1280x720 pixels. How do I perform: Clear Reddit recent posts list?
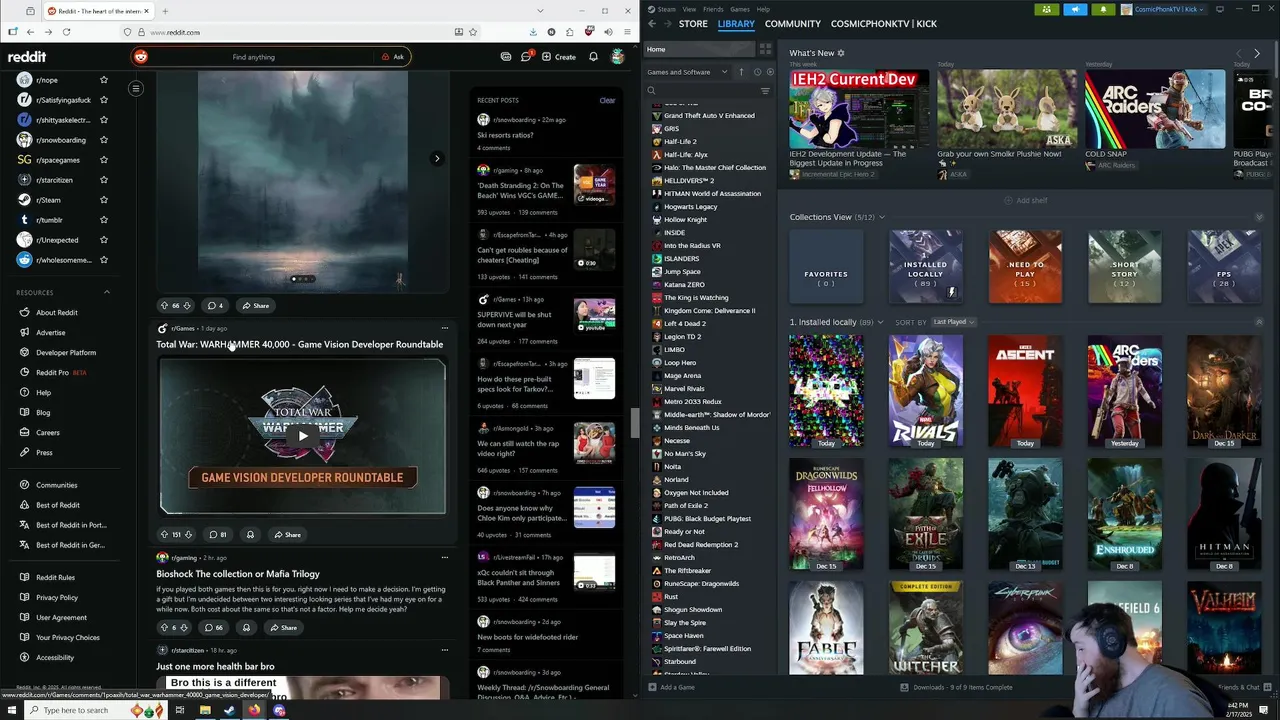tap(607, 100)
